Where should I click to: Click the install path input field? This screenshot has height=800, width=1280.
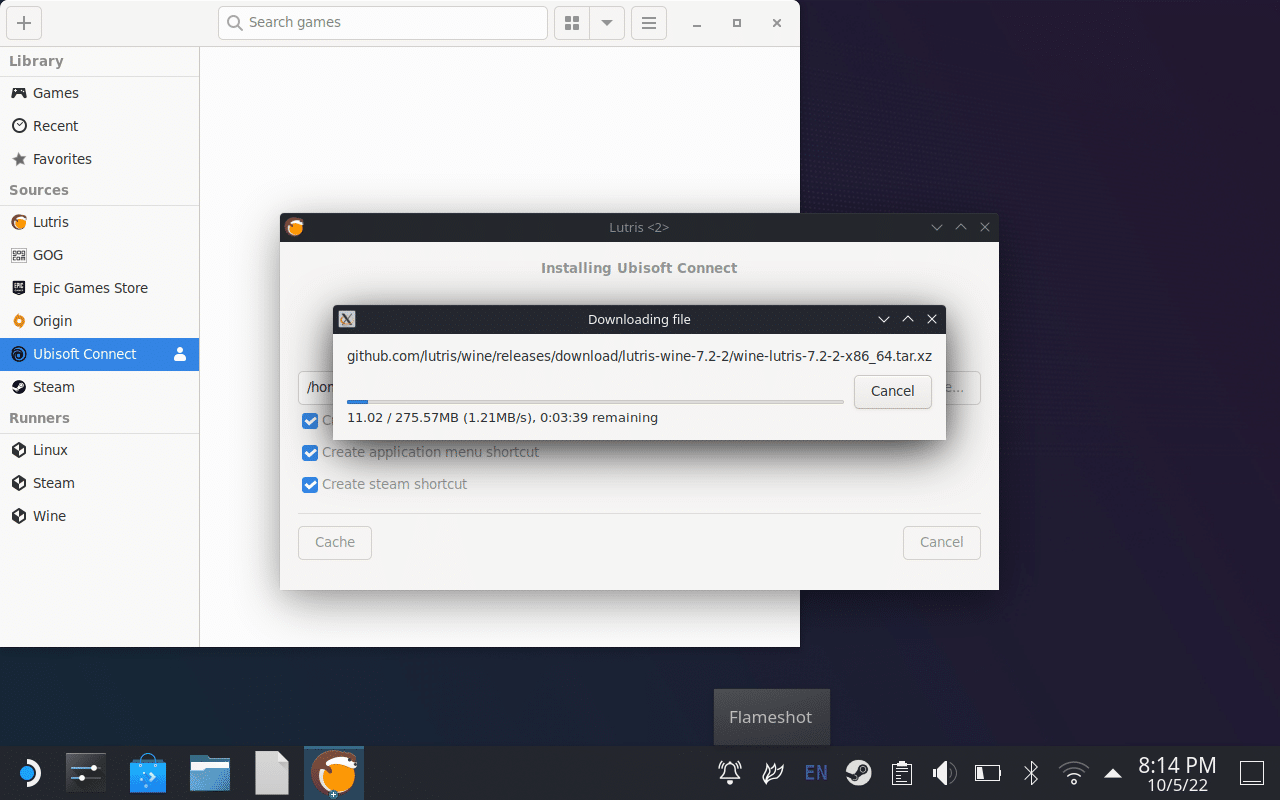pyautogui.click(x=315, y=388)
